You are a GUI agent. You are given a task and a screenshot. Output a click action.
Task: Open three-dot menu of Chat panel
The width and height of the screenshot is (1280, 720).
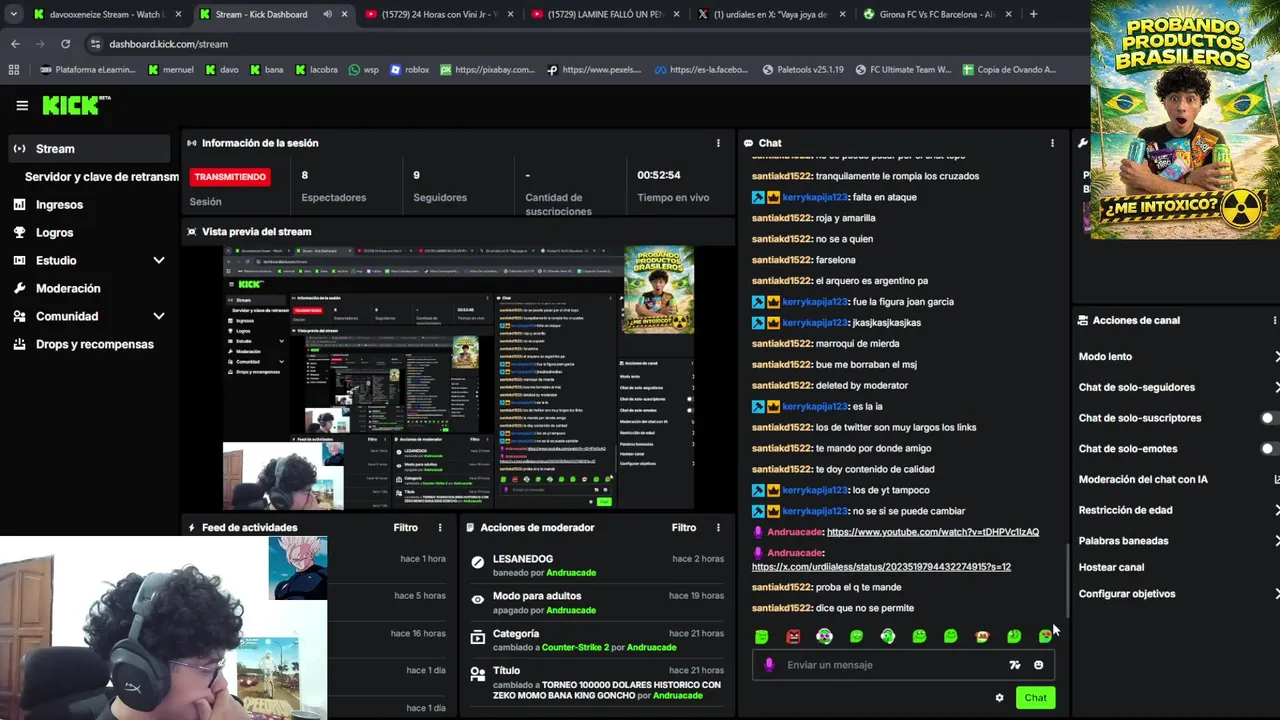click(1052, 143)
